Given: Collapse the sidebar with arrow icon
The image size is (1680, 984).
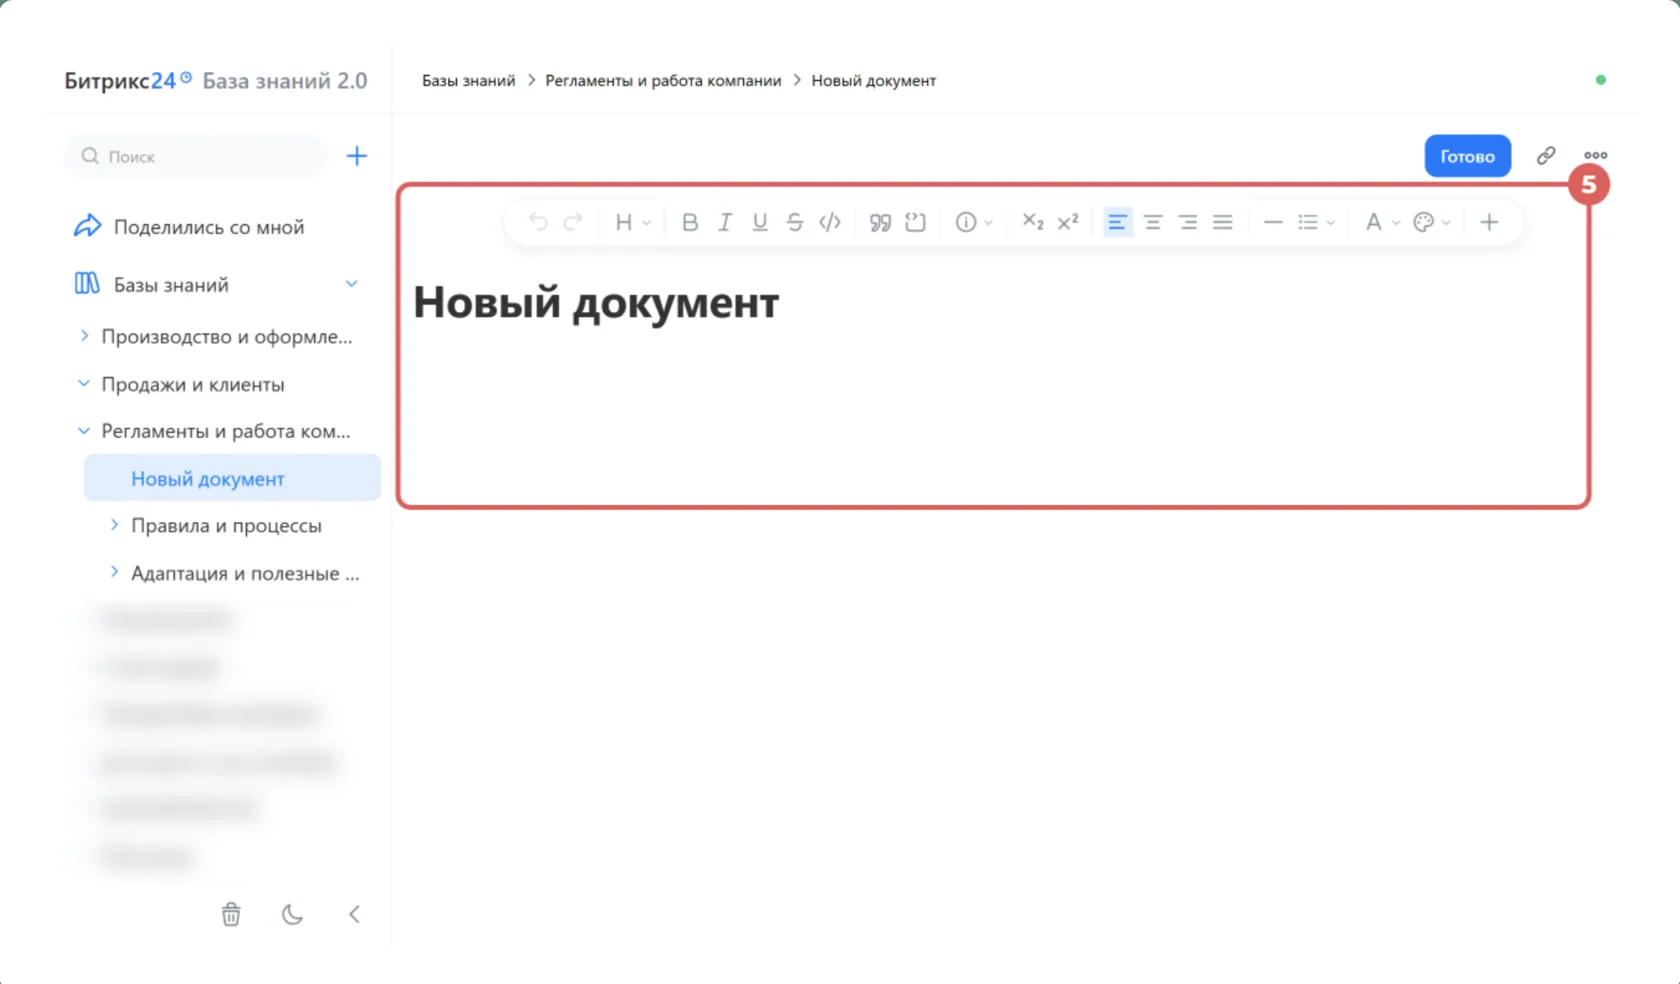Looking at the screenshot, I should (x=354, y=914).
